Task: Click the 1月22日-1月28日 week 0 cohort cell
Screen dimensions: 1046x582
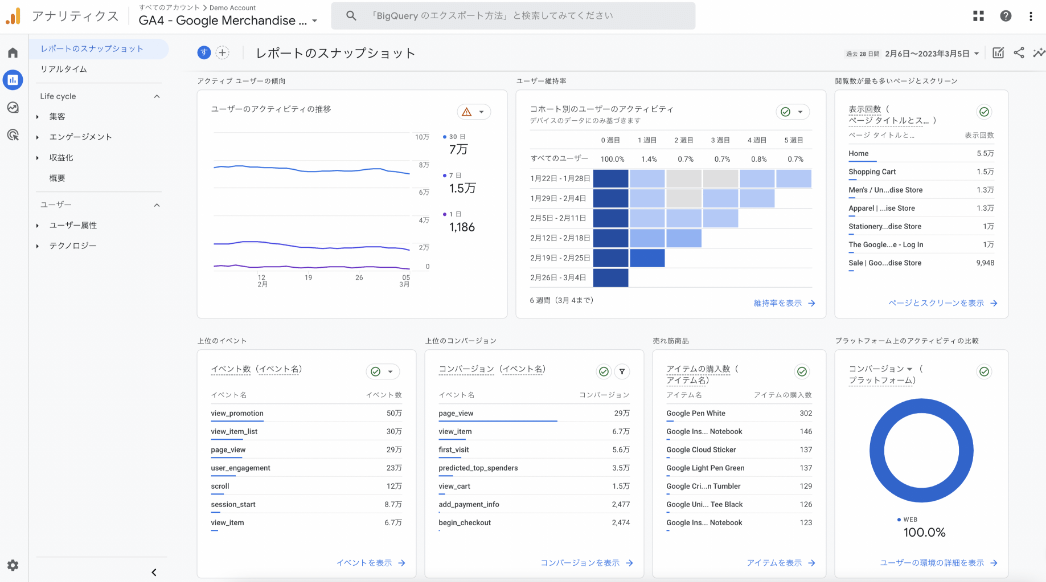Action: (x=610, y=179)
